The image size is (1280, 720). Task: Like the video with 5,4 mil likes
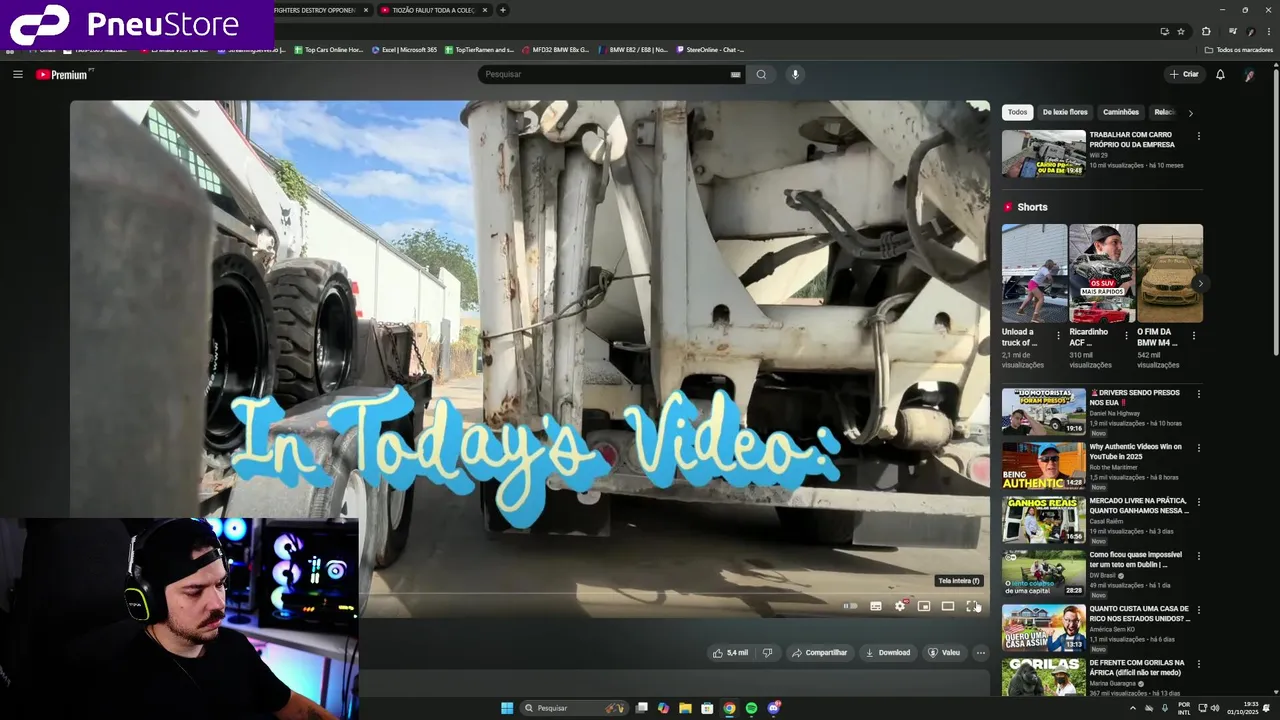(x=731, y=653)
